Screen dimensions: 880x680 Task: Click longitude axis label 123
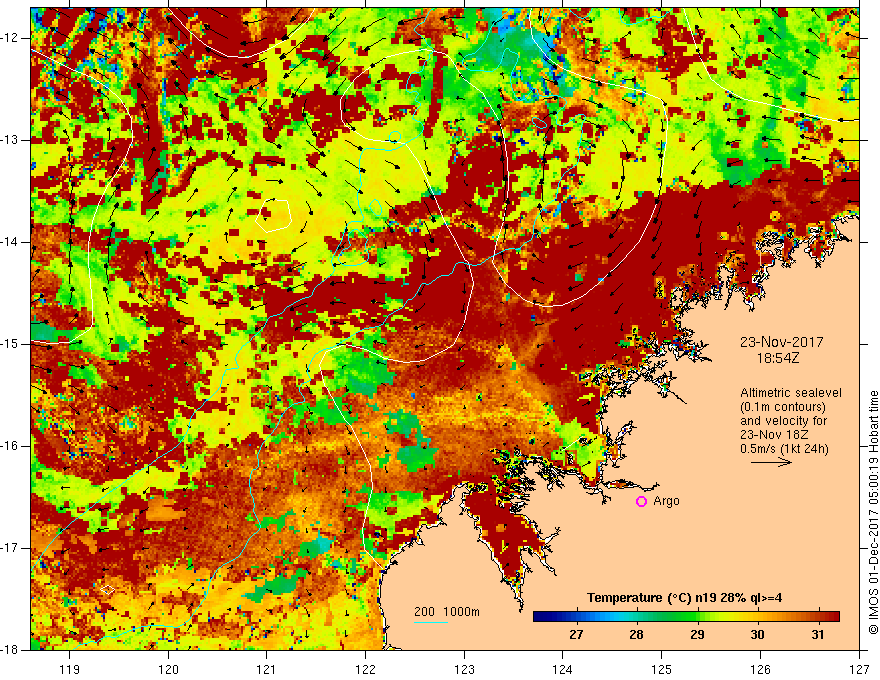click(x=464, y=669)
